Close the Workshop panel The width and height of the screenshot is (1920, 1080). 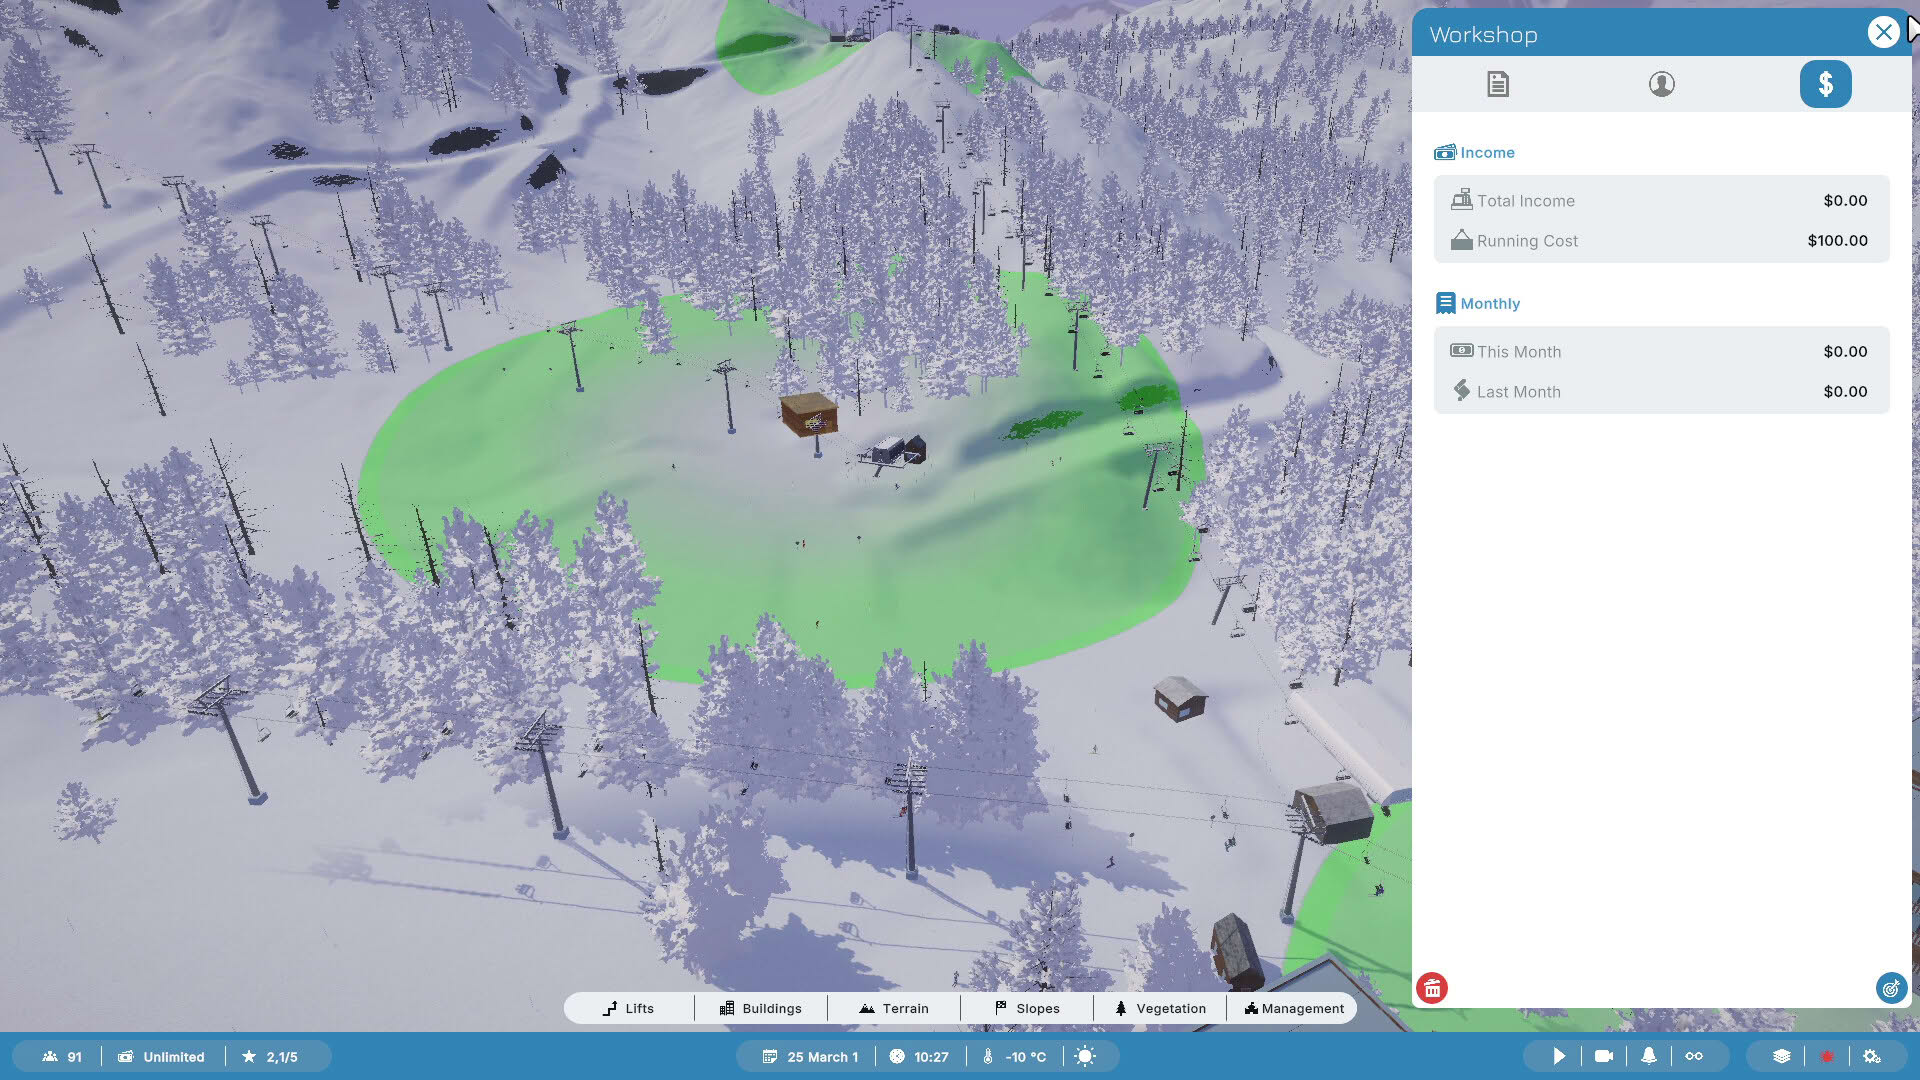pos(1883,33)
